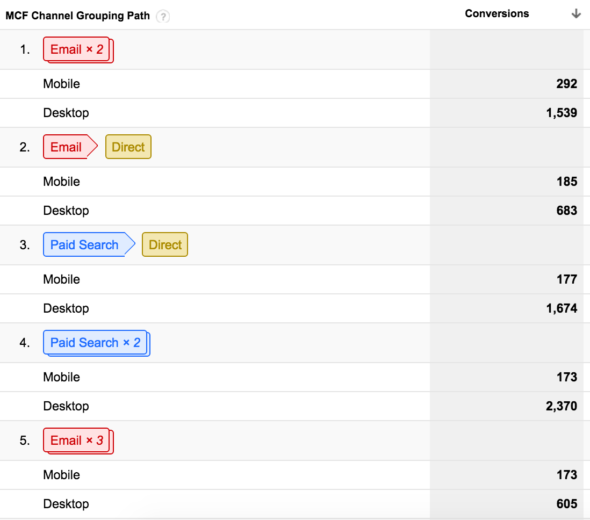This screenshot has width=590, height=520.
Task: Click Mobile row with 185 conversions
Action: 295,182
